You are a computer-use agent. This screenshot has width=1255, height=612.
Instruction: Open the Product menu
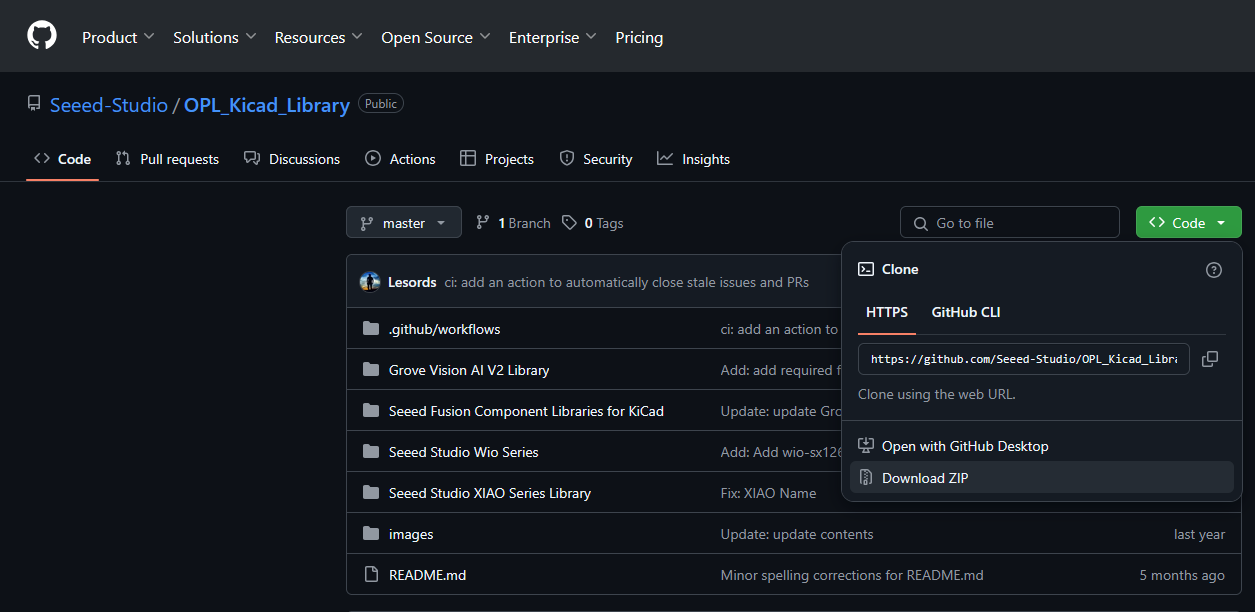click(x=118, y=37)
